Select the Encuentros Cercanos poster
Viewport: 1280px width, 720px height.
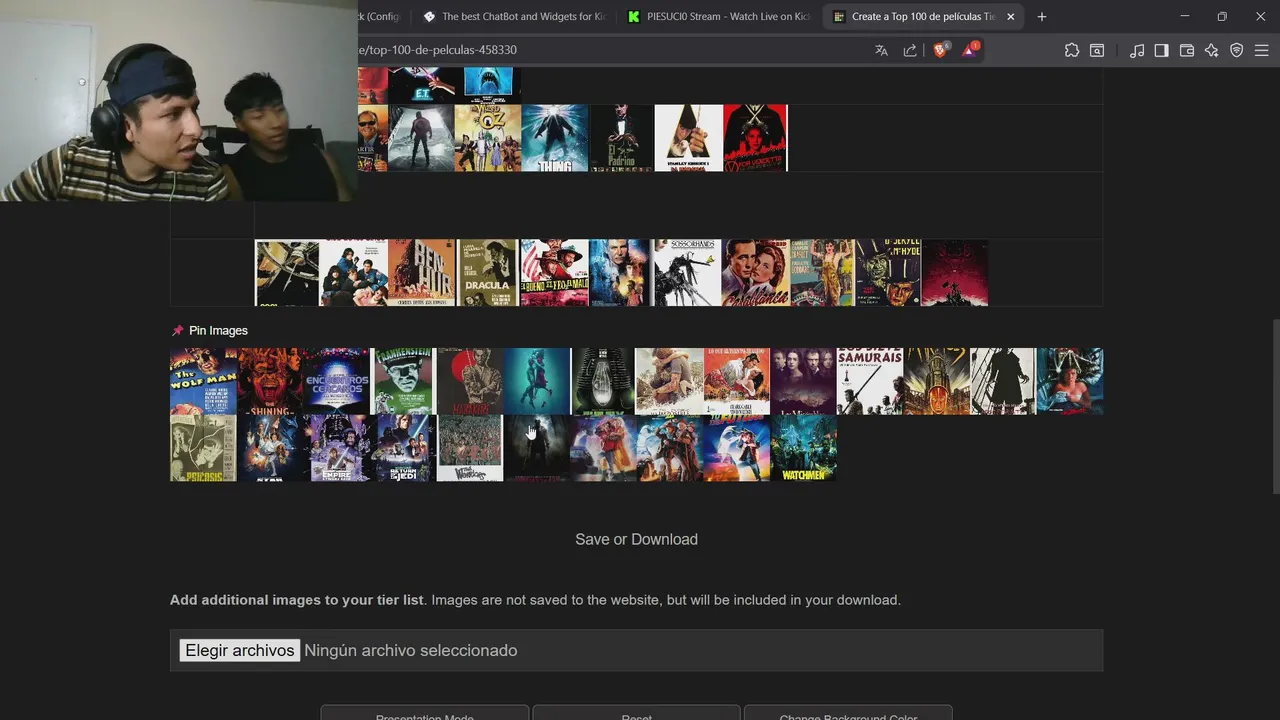click(x=337, y=381)
